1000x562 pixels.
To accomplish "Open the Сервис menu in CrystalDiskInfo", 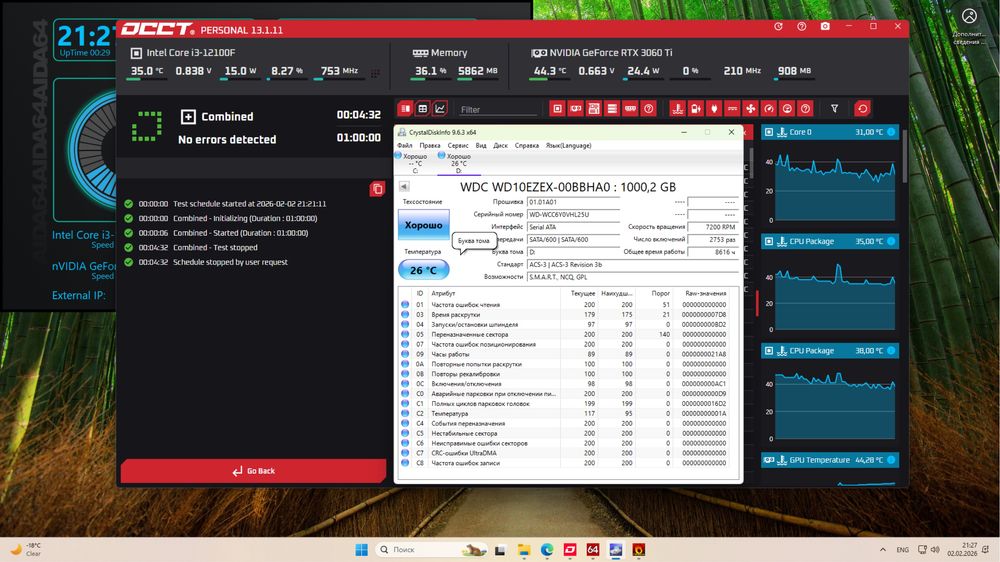I will tap(458, 145).
